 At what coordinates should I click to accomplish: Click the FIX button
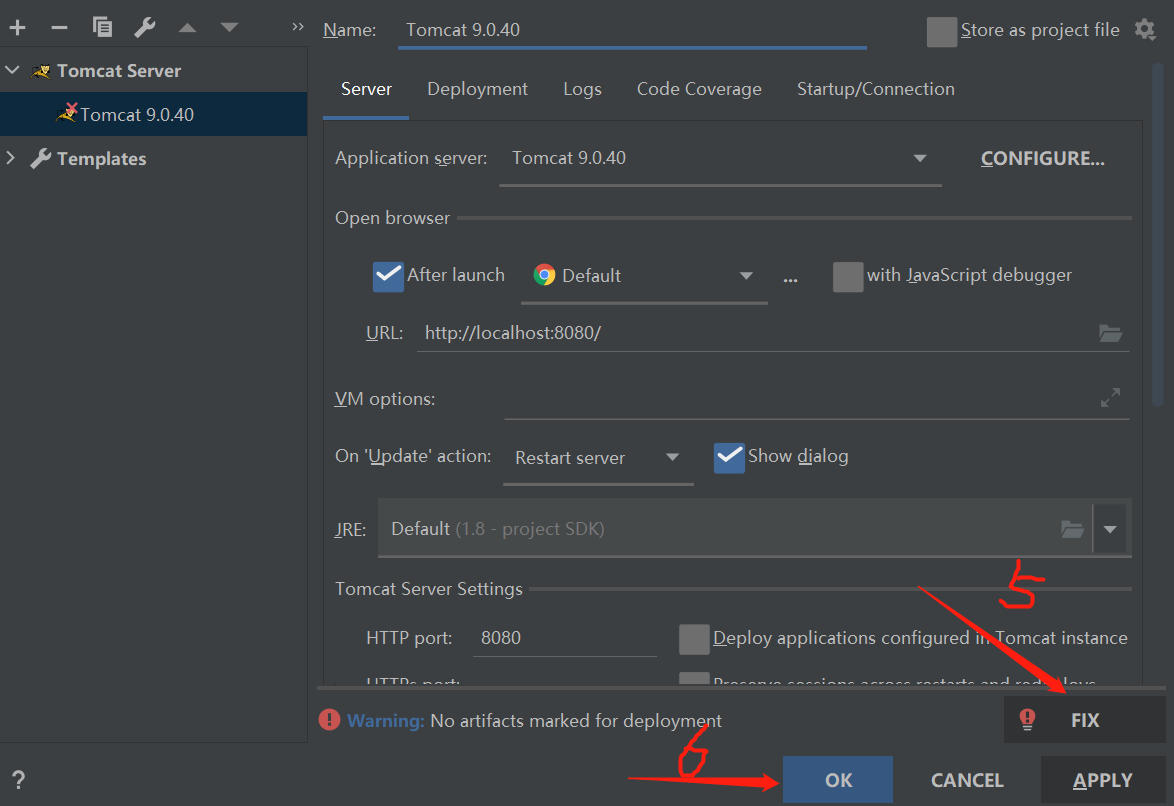[x=1084, y=720]
